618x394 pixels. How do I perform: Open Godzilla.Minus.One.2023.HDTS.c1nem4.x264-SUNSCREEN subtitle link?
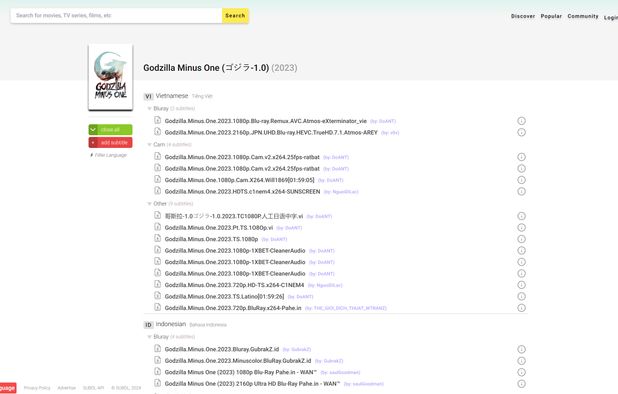coord(242,191)
